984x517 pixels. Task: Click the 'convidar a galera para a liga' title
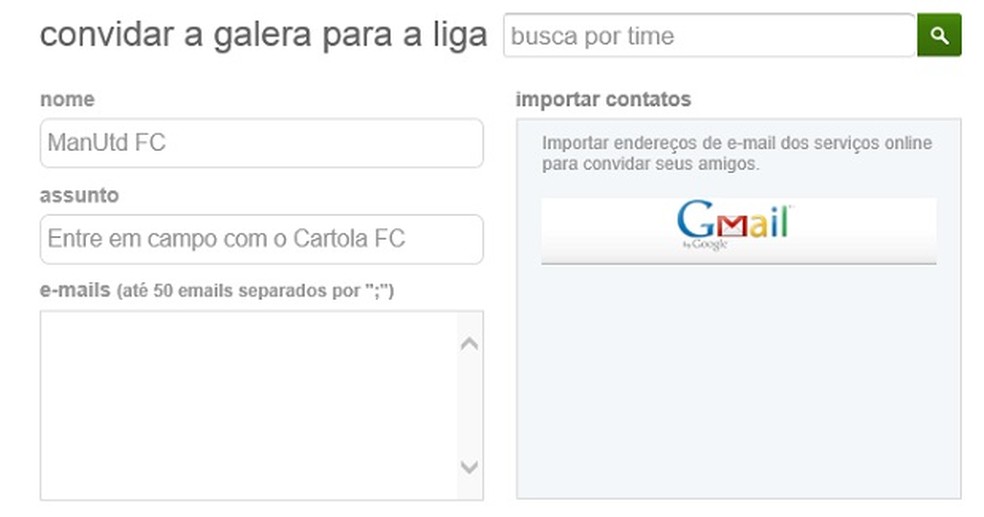(263, 36)
